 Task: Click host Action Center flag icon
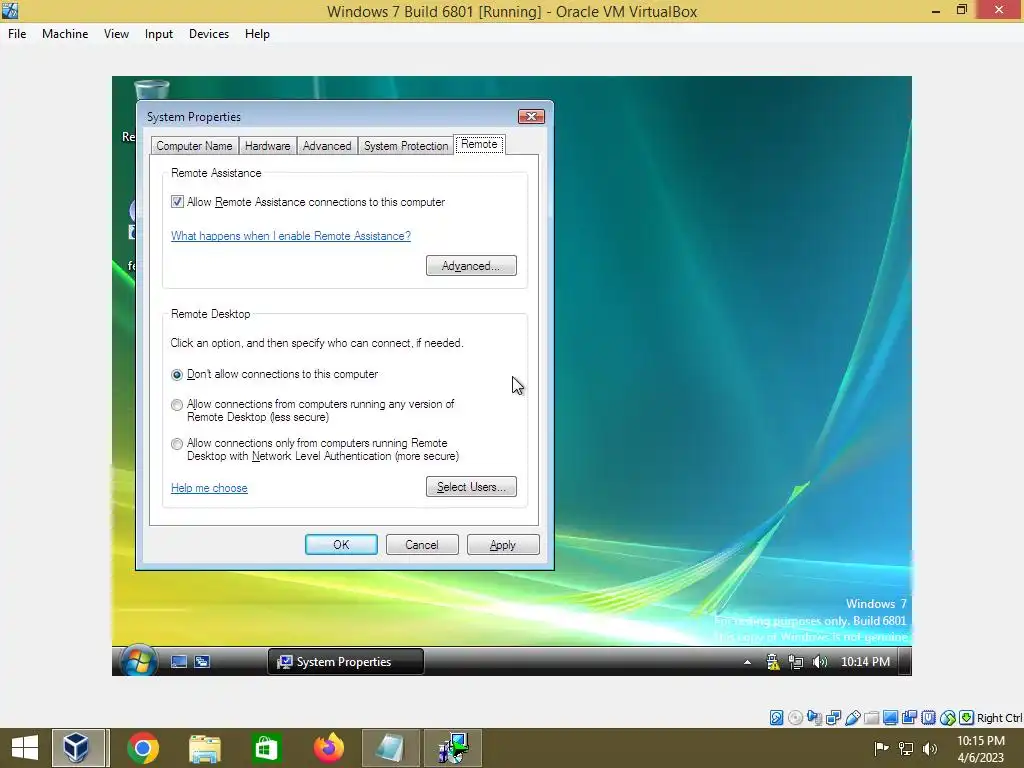coord(881,748)
